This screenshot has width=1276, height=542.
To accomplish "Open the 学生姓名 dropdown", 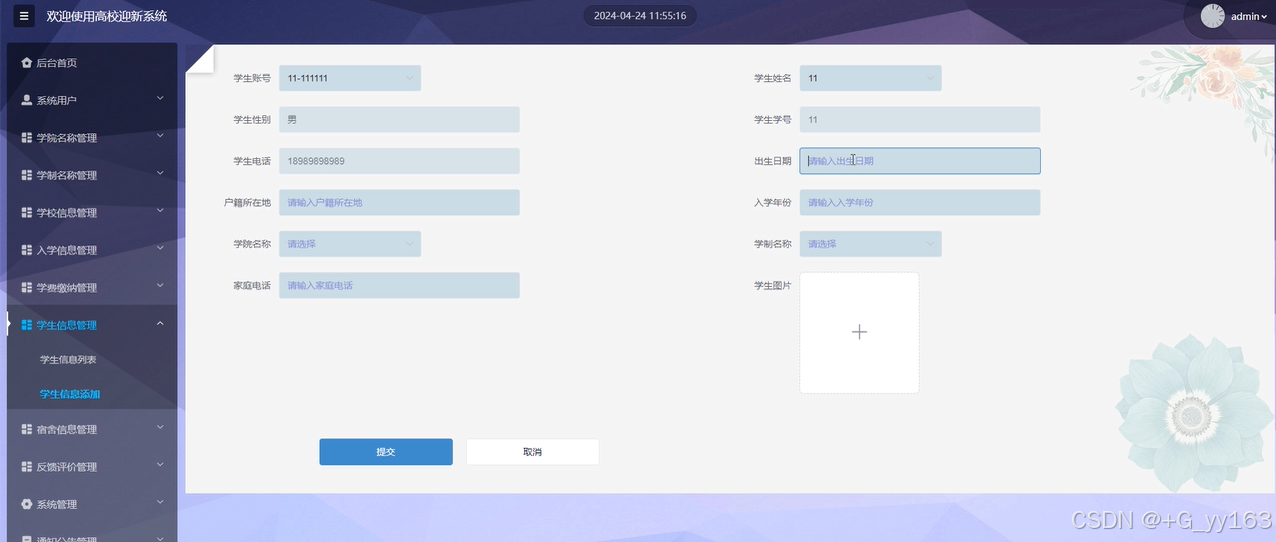I will (x=870, y=78).
